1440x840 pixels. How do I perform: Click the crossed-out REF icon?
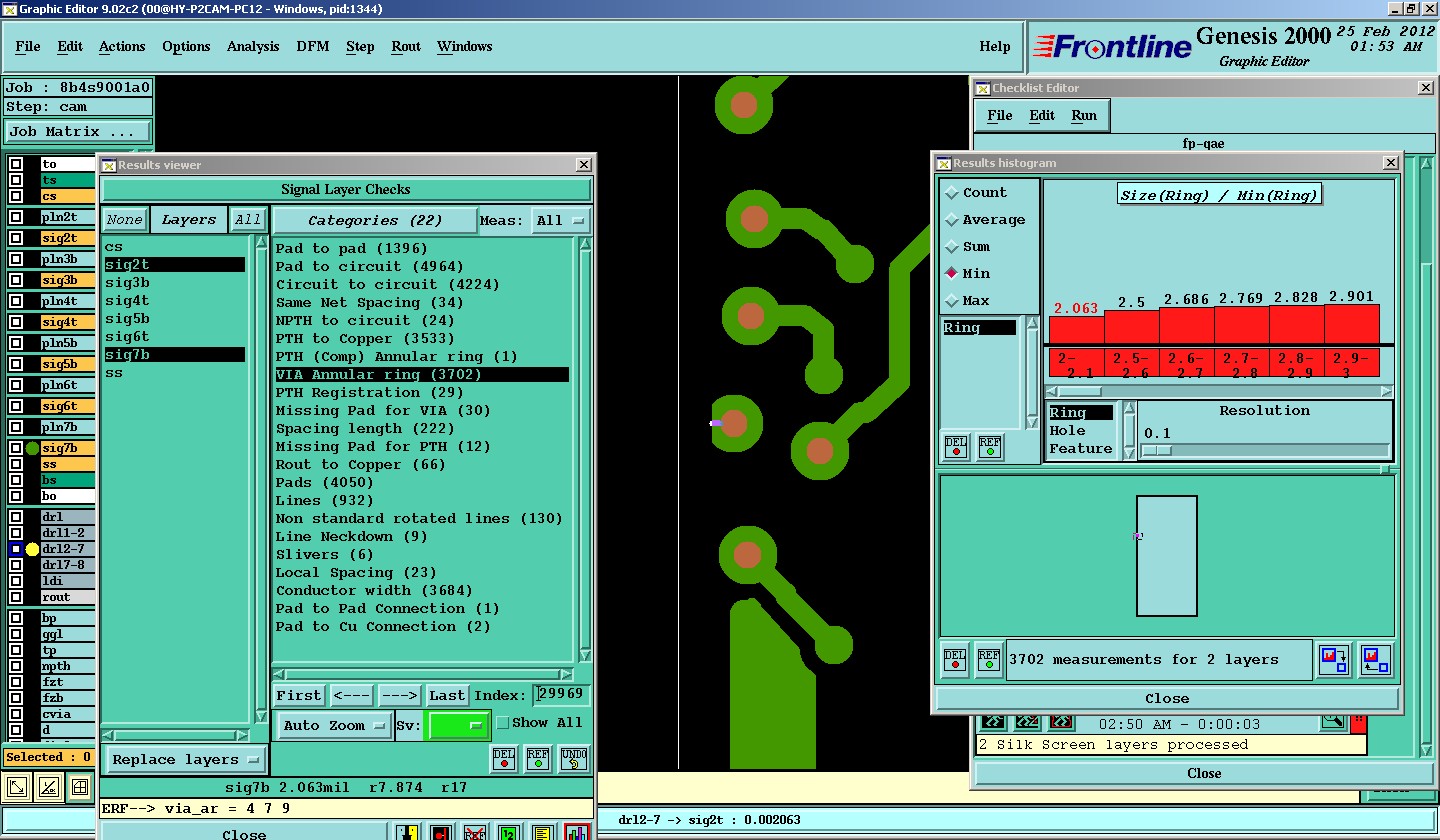[x=475, y=833]
